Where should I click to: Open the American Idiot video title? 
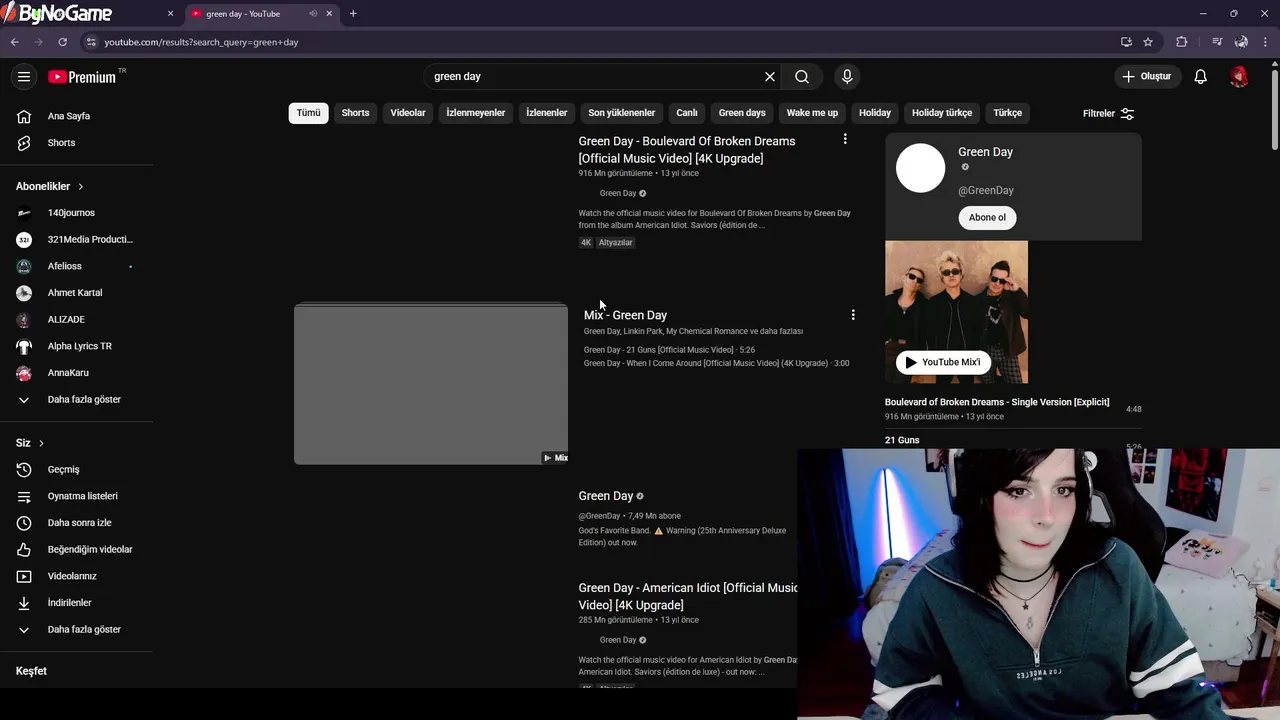(688, 597)
